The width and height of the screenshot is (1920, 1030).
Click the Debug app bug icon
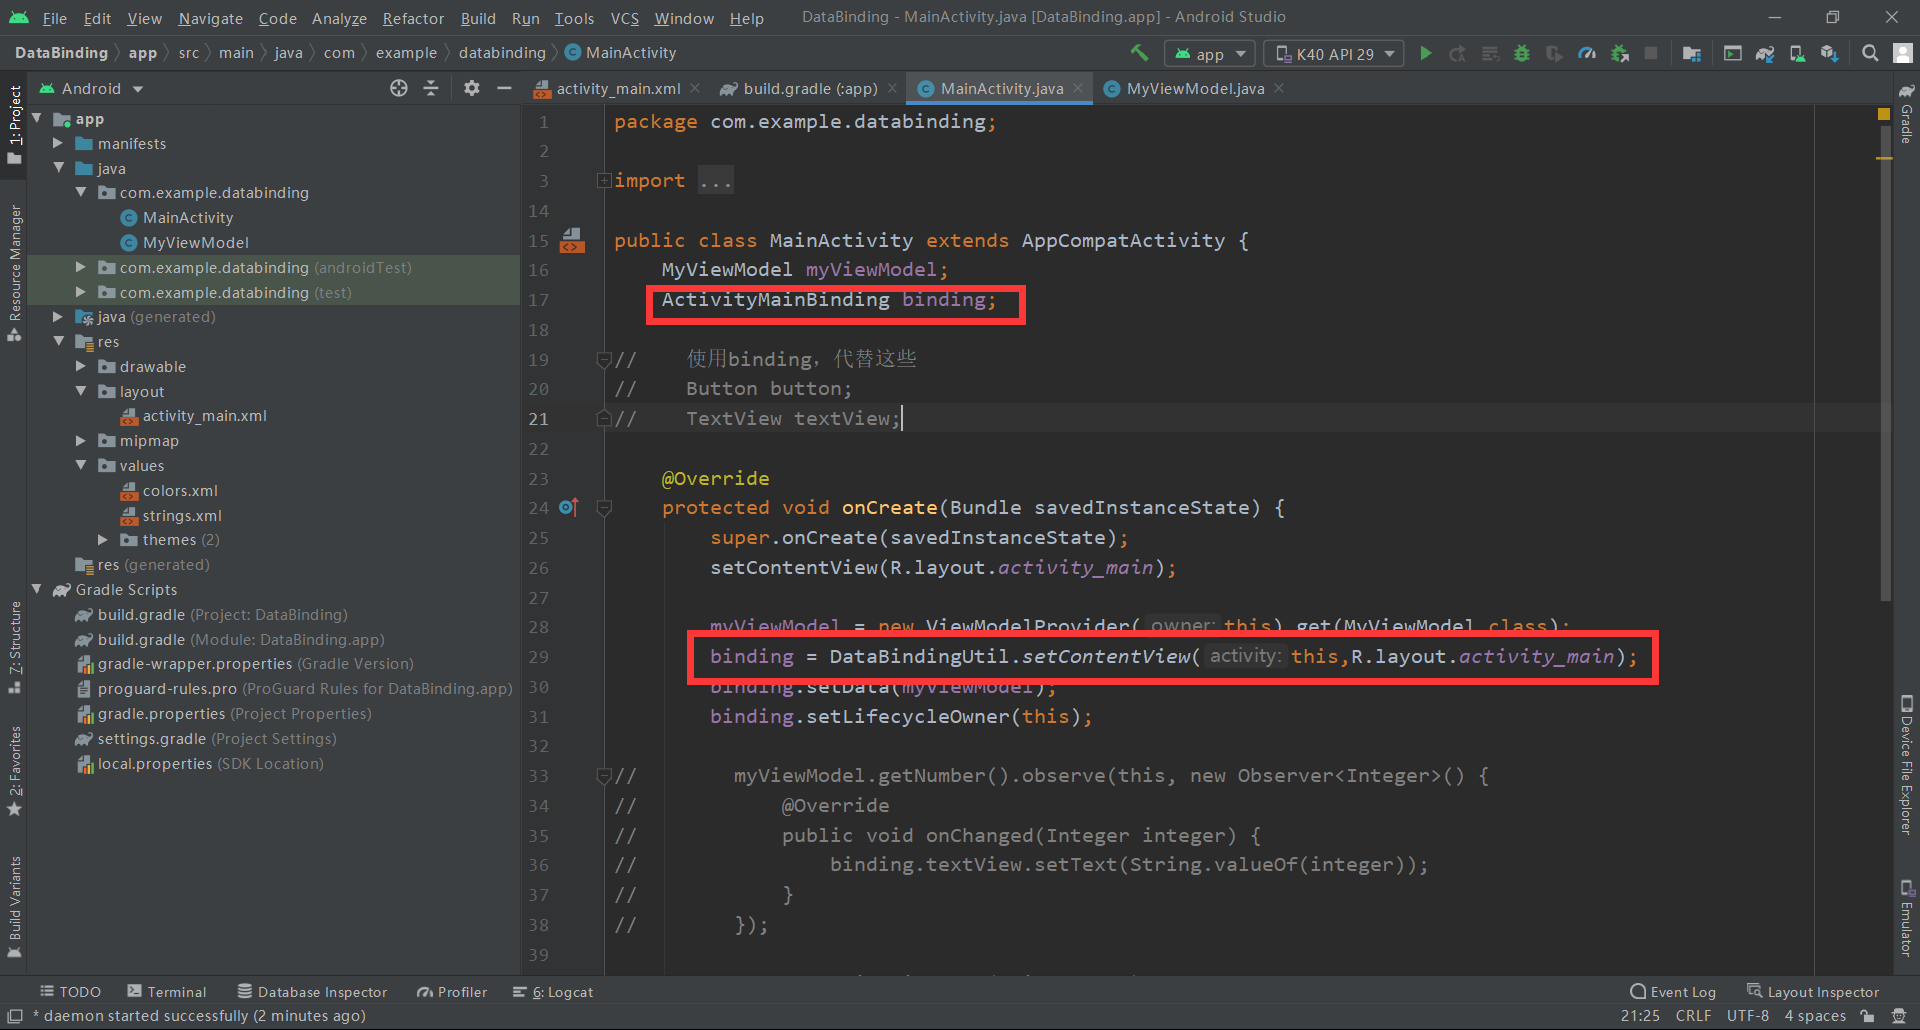(x=1522, y=54)
